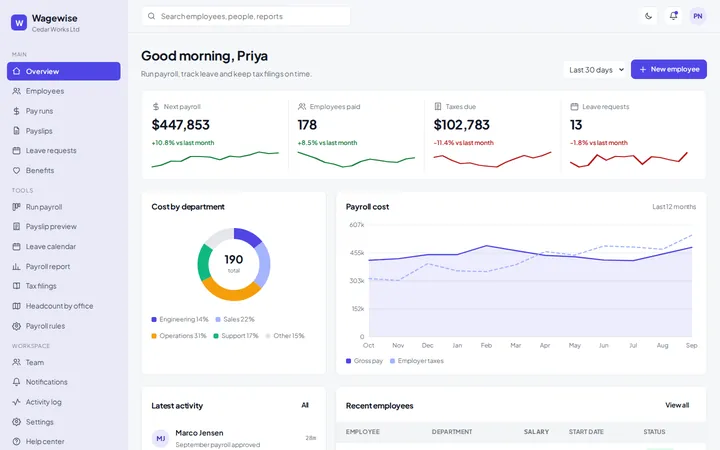Image resolution: width=720 pixels, height=450 pixels.
Task: Click the Notifications bell icon in sidebar
Action: (17, 382)
